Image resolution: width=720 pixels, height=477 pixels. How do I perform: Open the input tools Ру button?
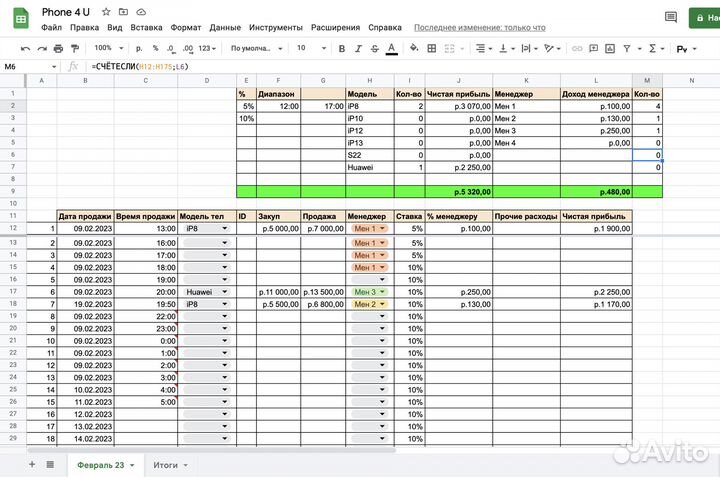click(x=686, y=49)
